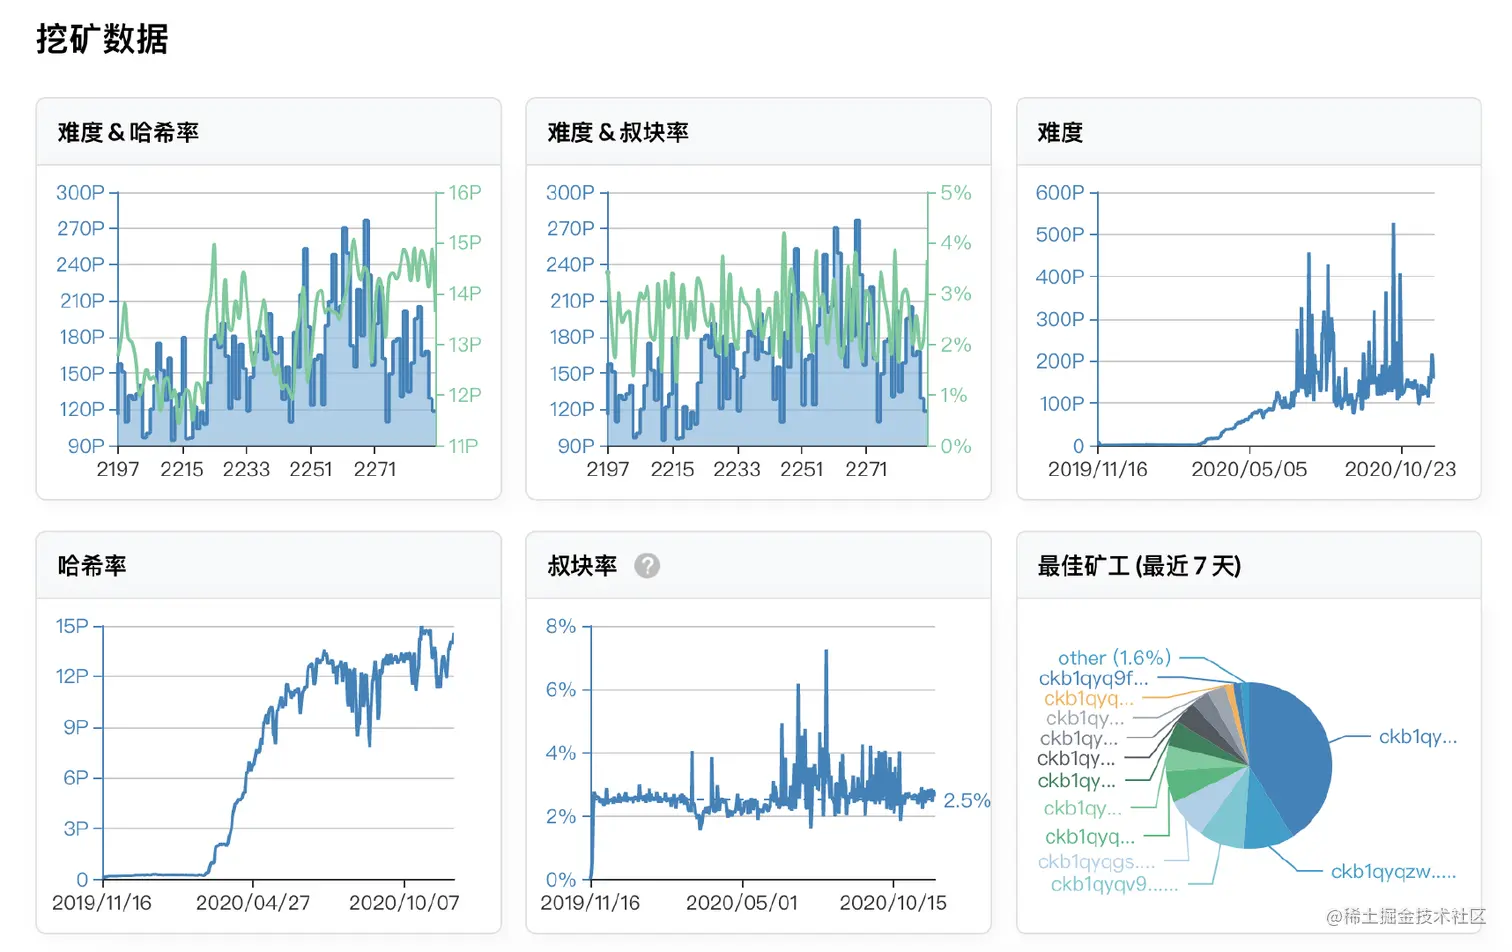
Task: Click the 挖矿数据 page heading
Action: tap(102, 39)
